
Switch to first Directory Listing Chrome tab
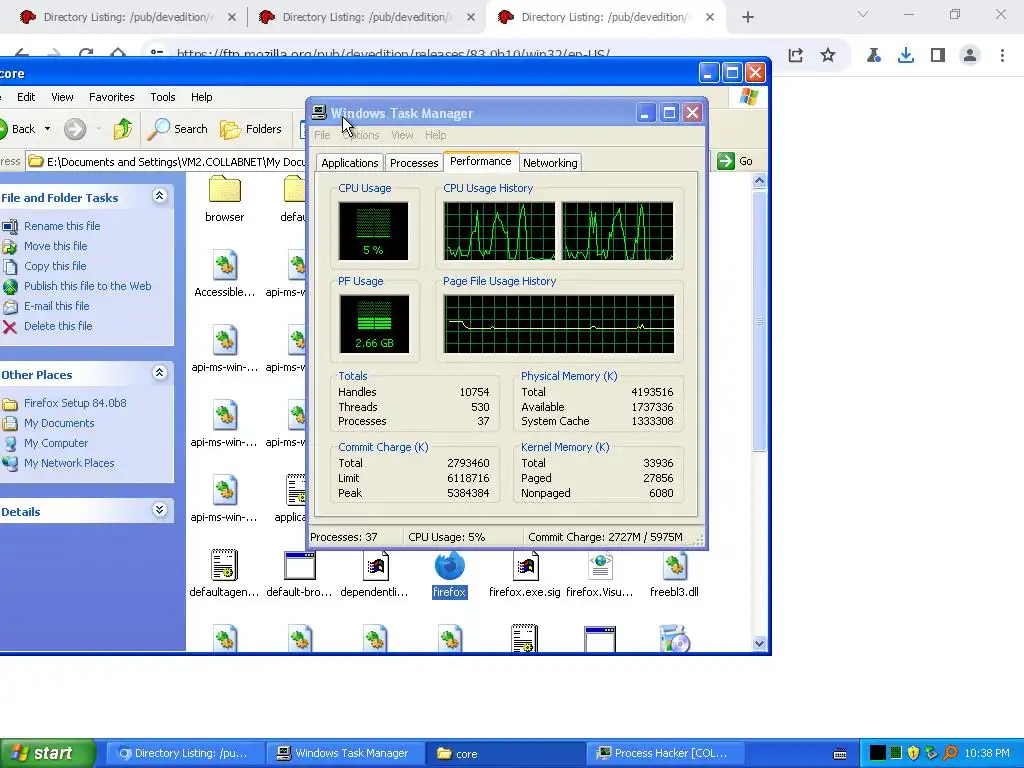127,18
